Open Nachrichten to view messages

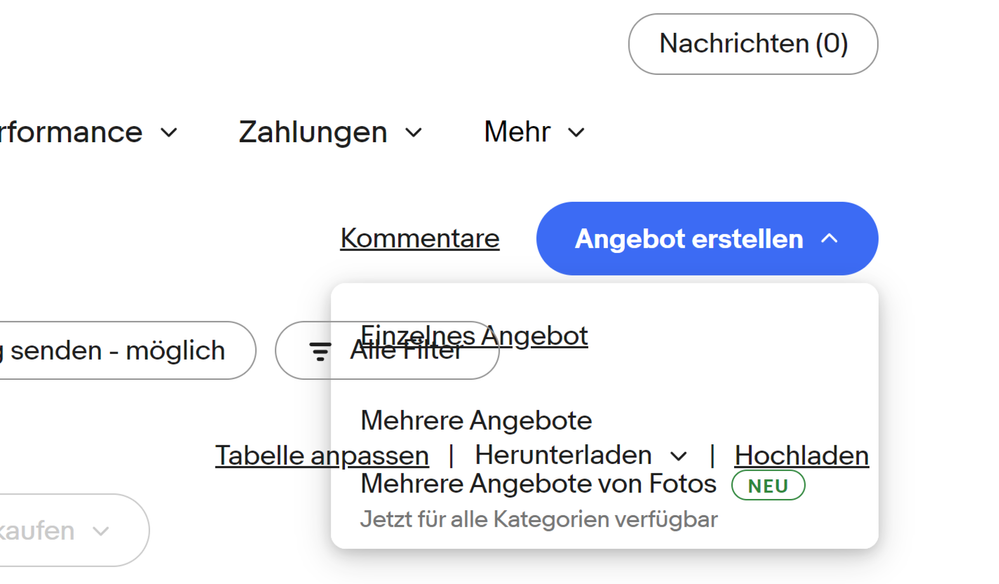(752, 44)
